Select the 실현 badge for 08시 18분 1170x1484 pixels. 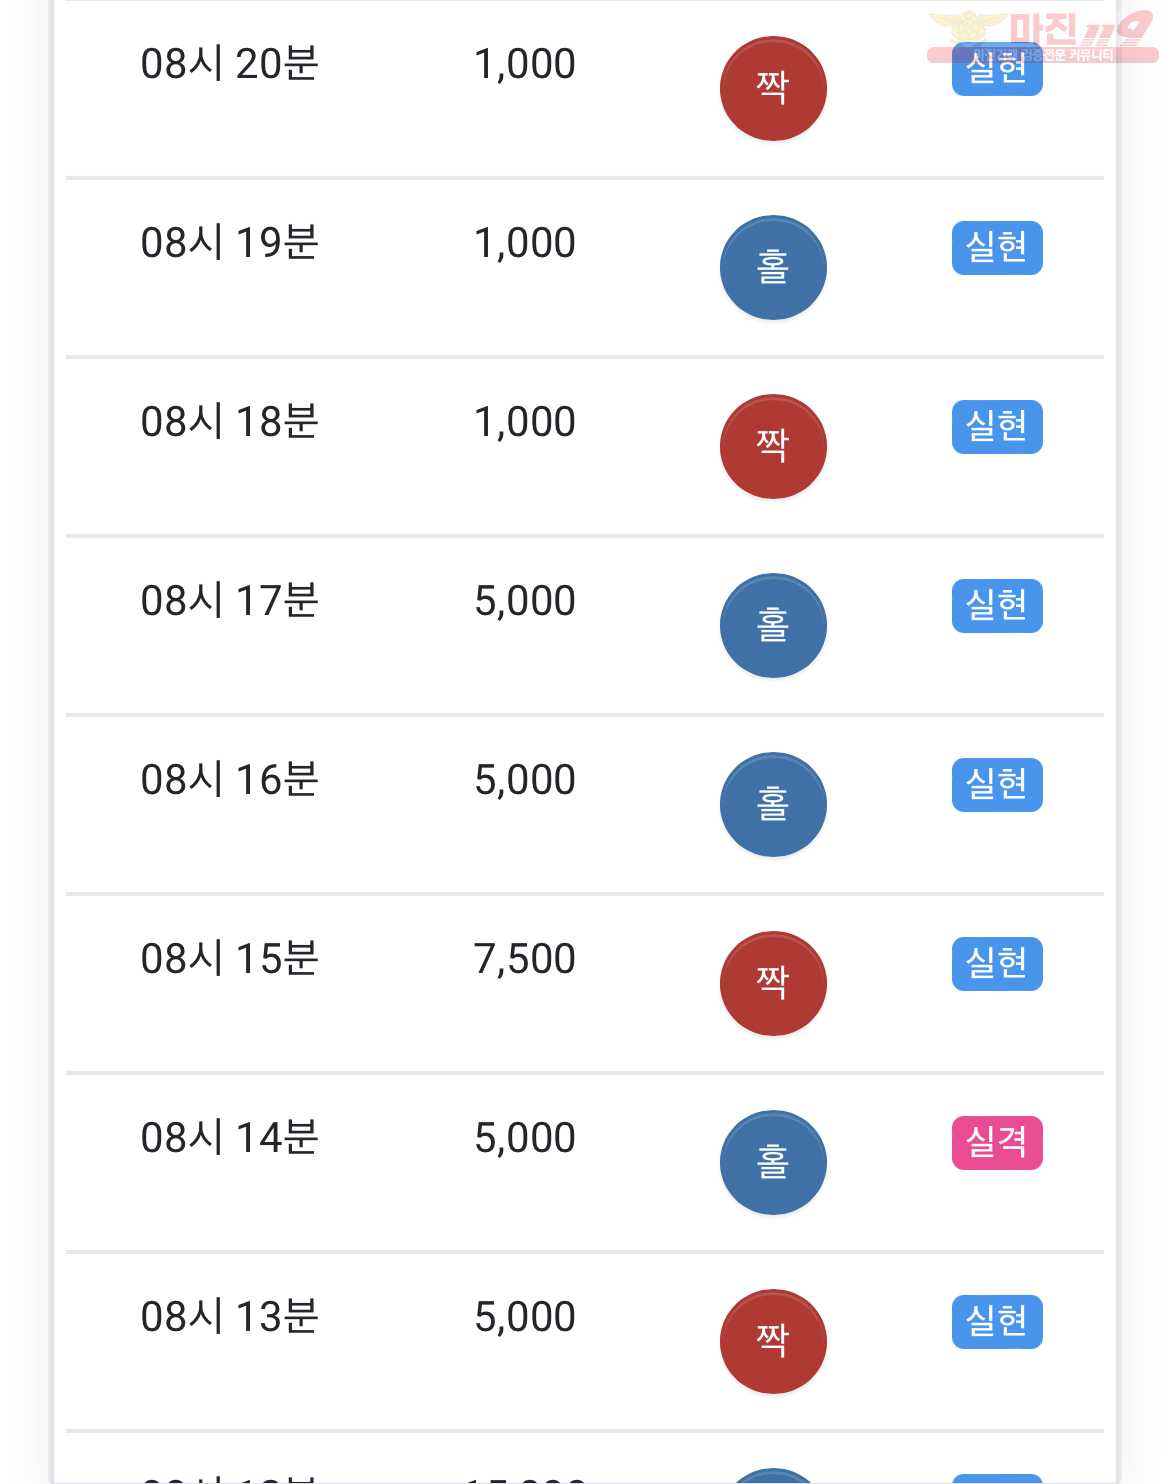pos(997,427)
